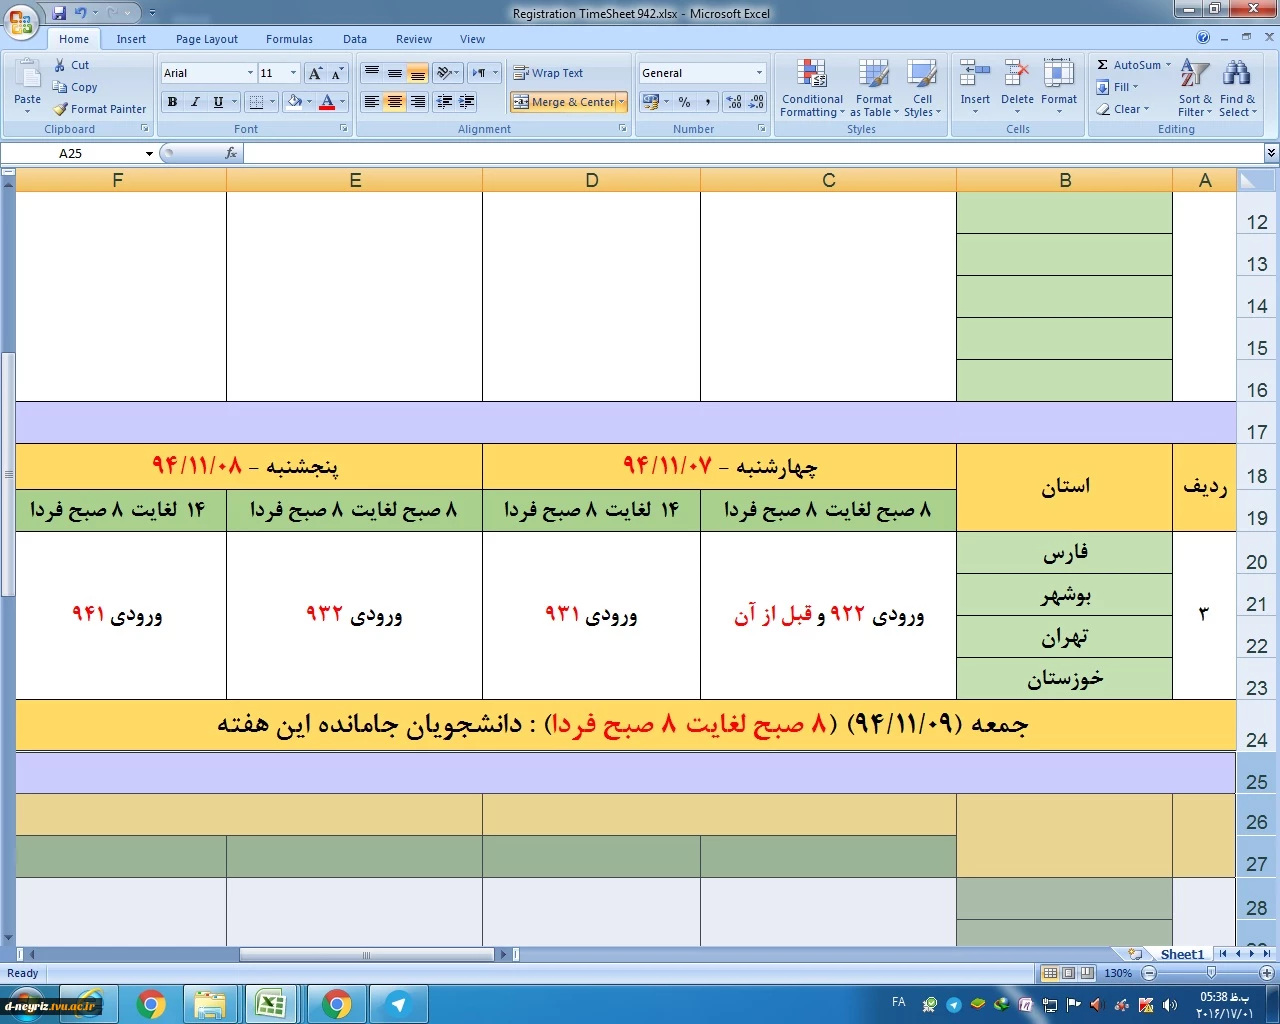Screen dimensions: 1280x1024
Task: Click Merge & Center button
Action: click(563, 102)
